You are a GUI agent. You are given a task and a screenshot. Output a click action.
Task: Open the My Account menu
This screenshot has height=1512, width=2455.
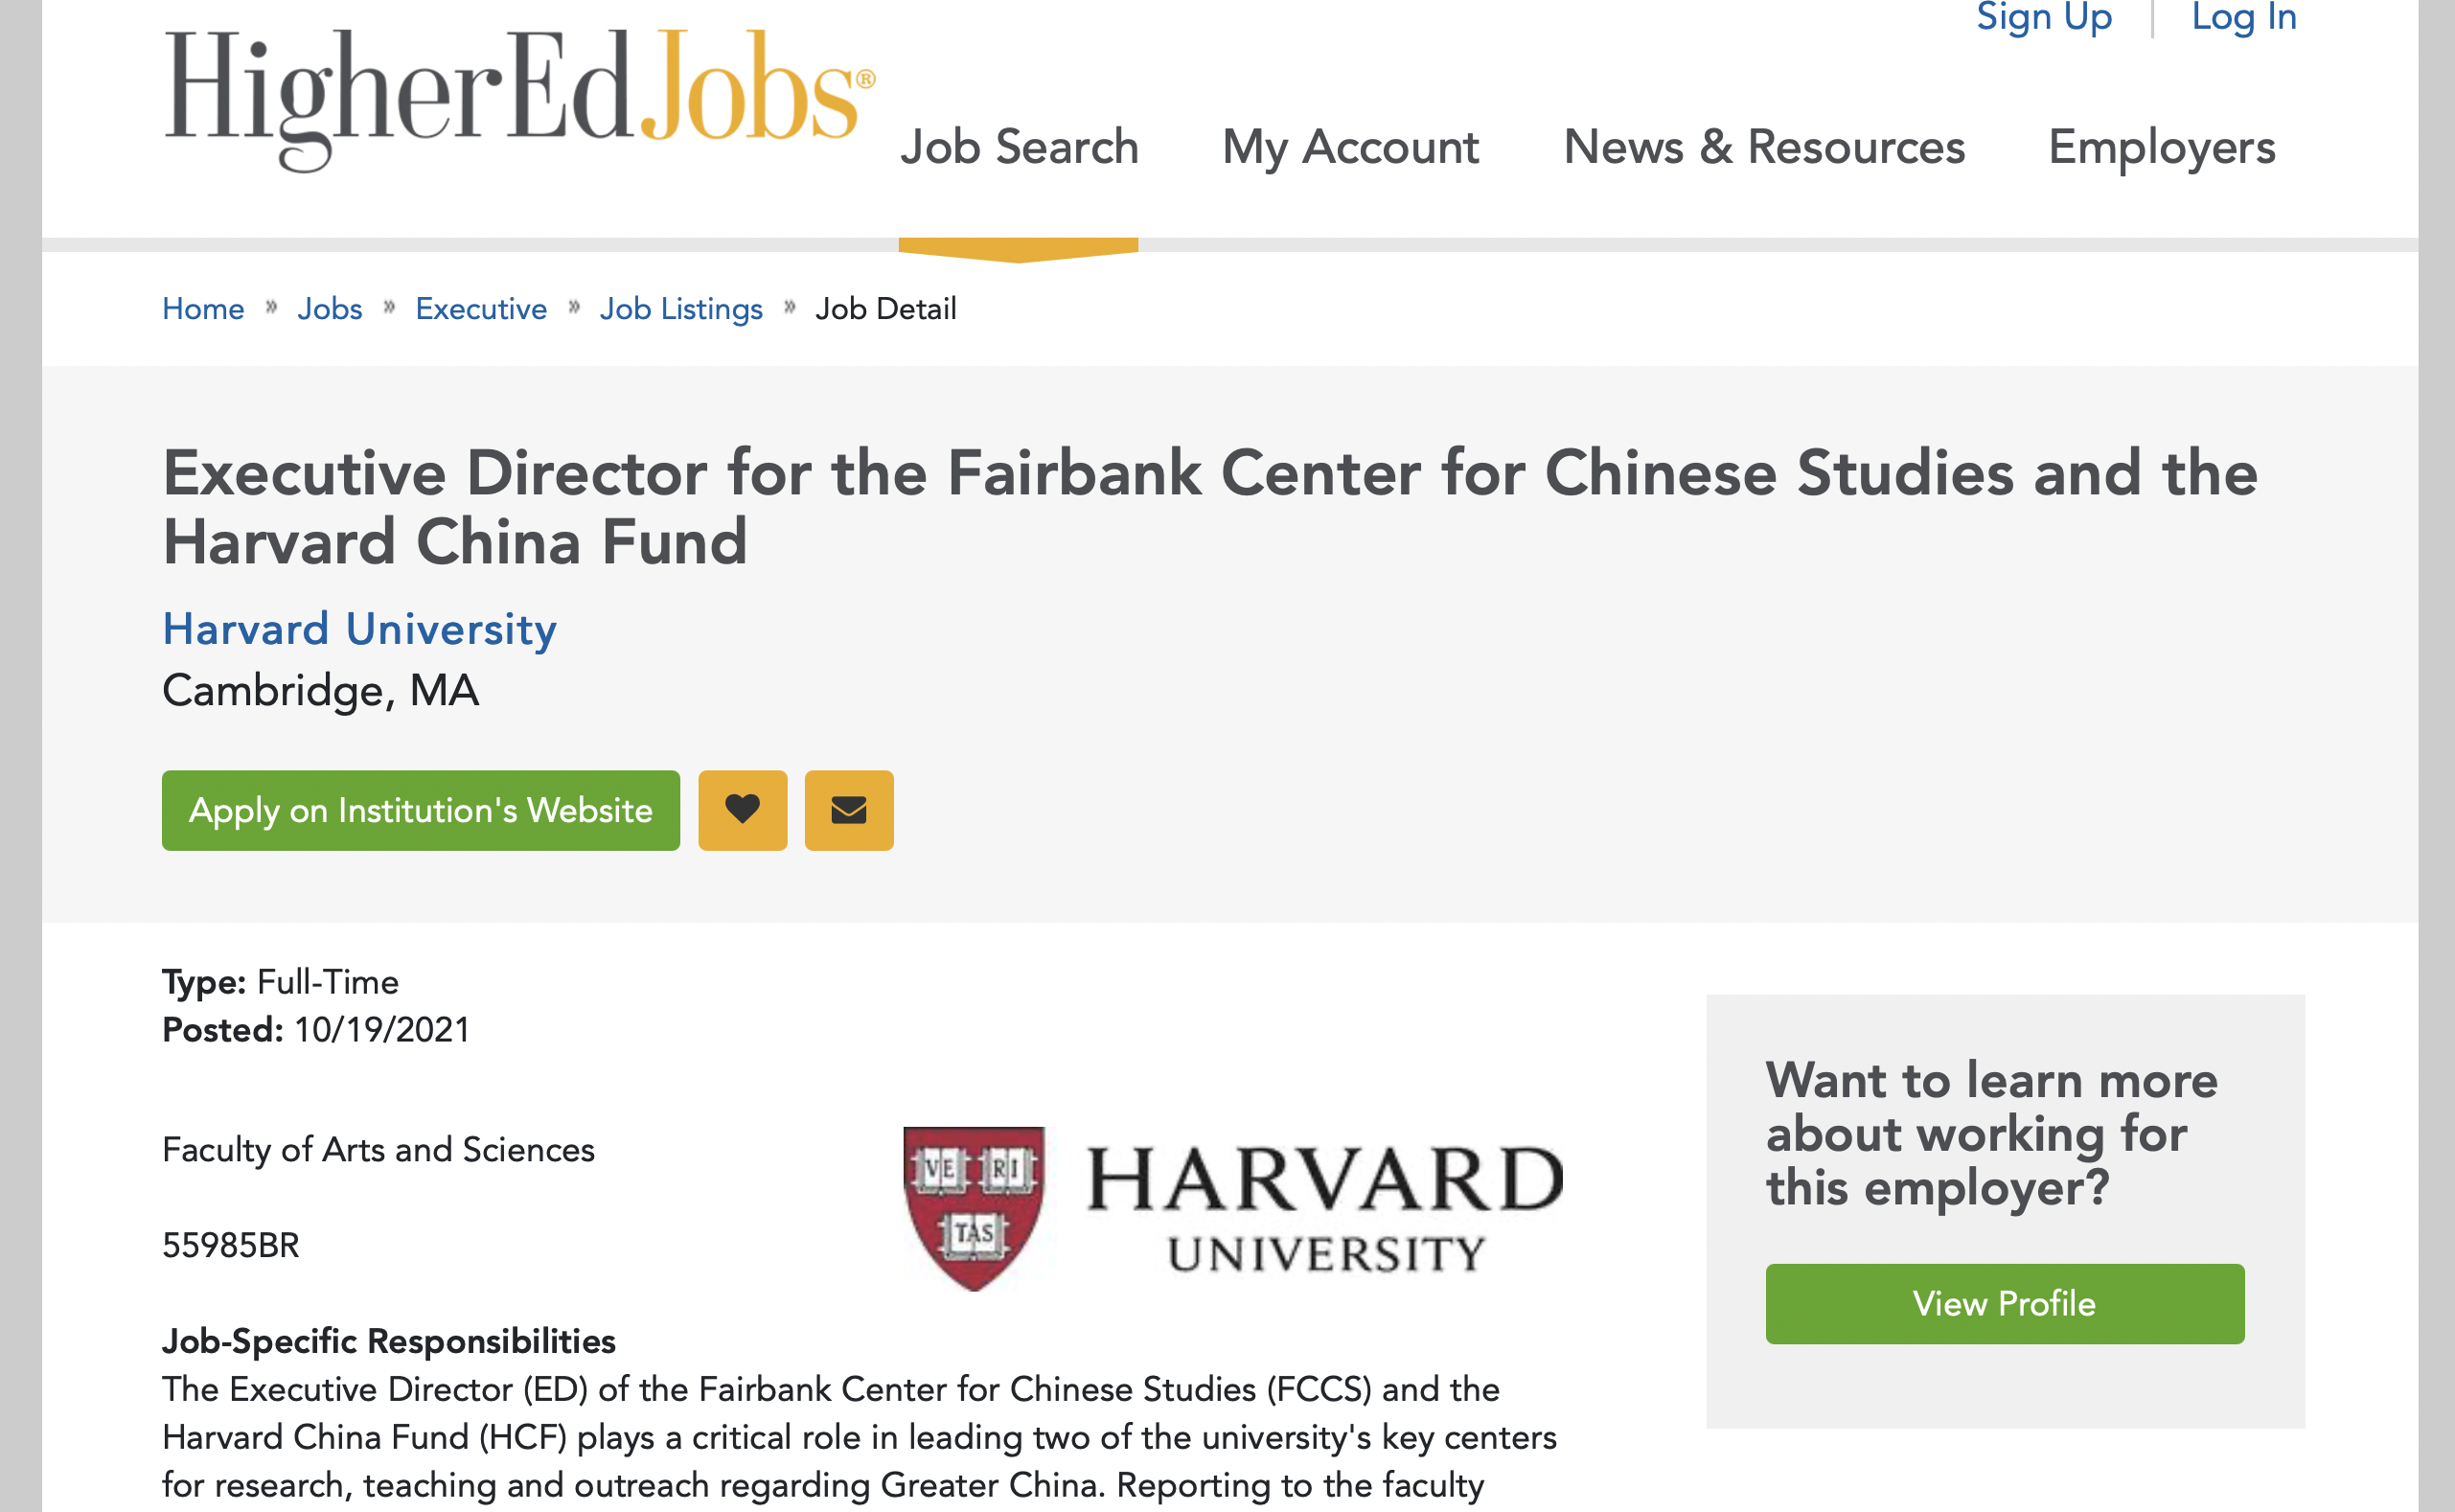click(1350, 148)
